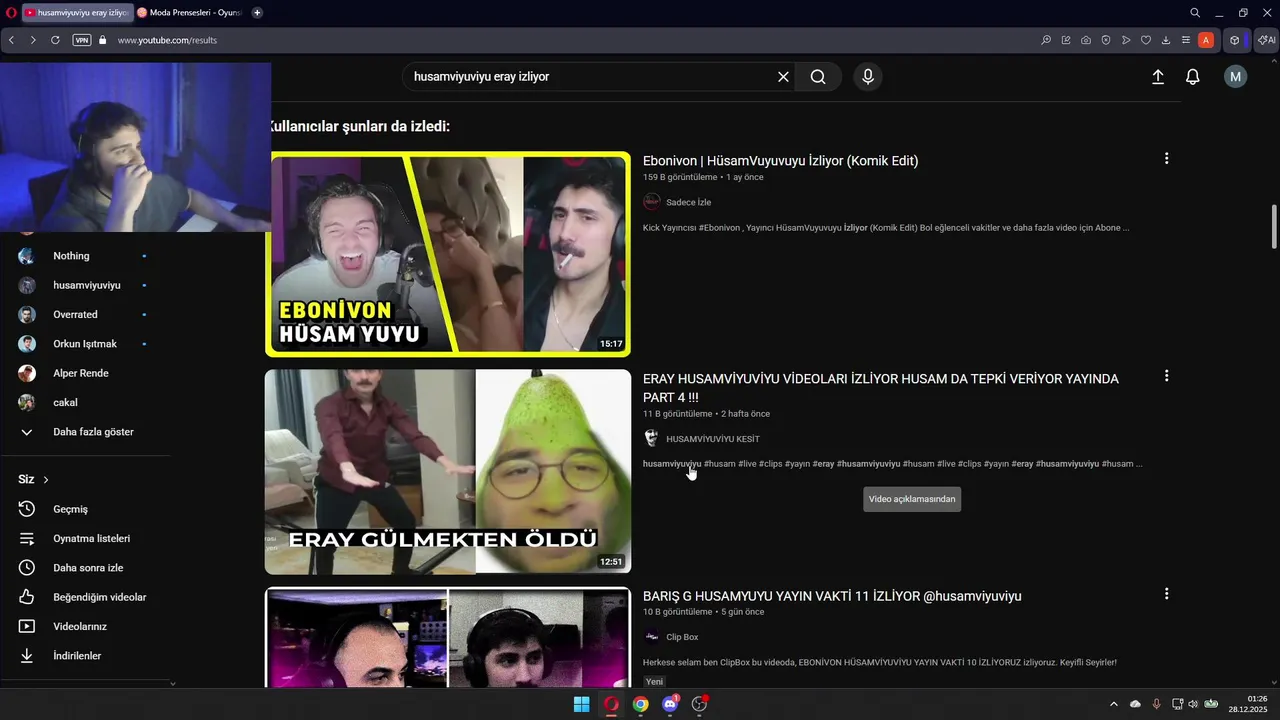Open bookmarks heart icon in the toolbar

click(1146, 40)
